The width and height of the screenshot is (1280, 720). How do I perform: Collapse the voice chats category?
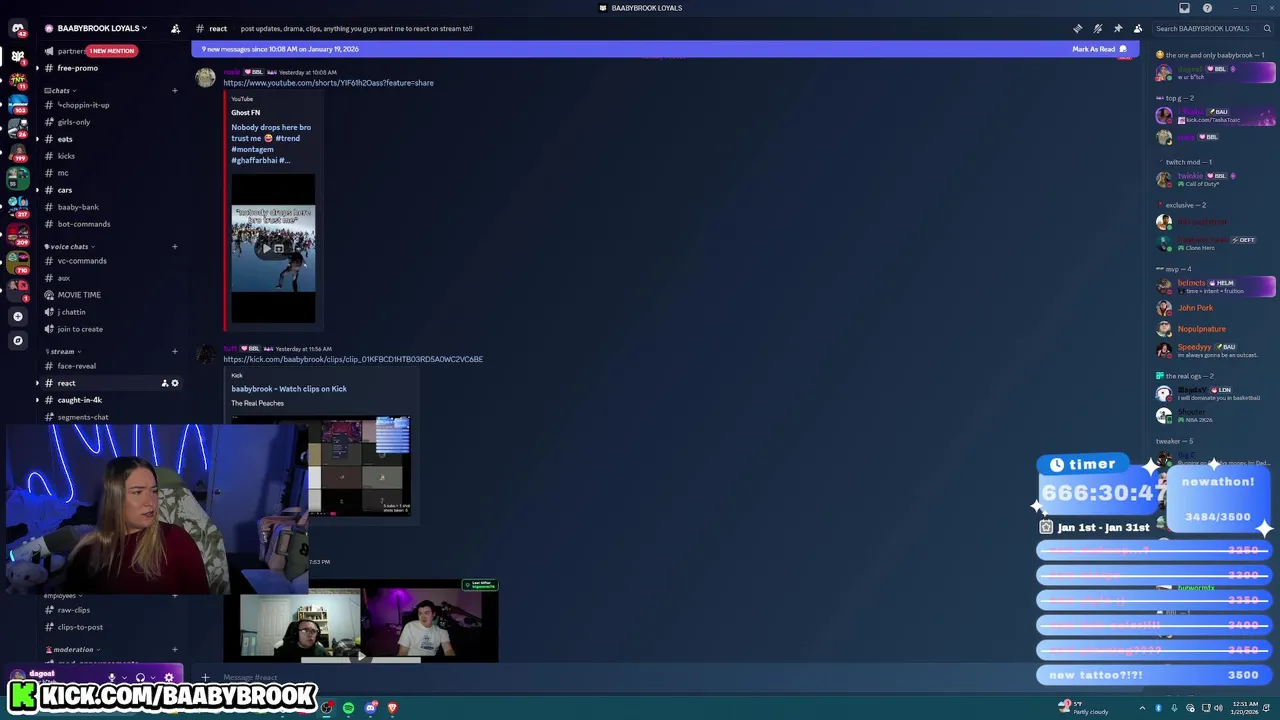[x=69, y=246]
